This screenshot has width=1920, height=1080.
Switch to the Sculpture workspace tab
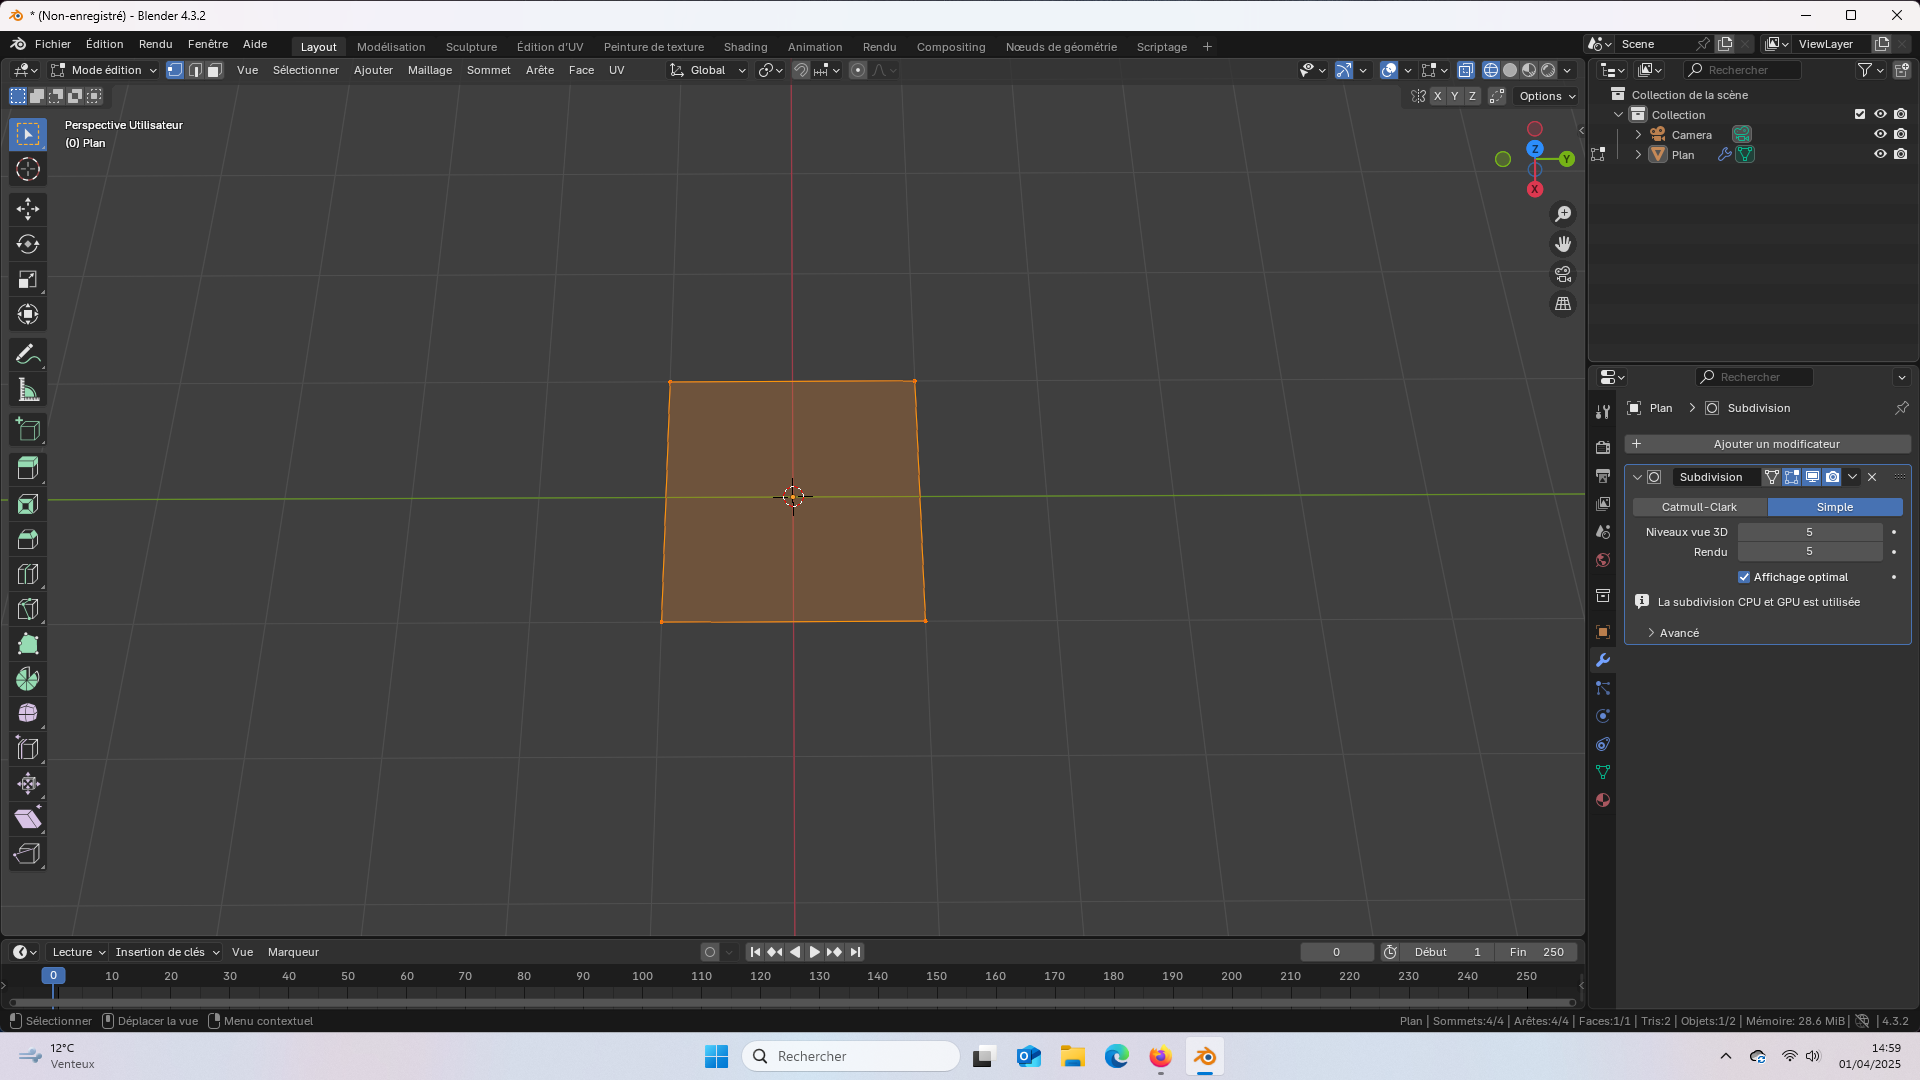[471, 47]
